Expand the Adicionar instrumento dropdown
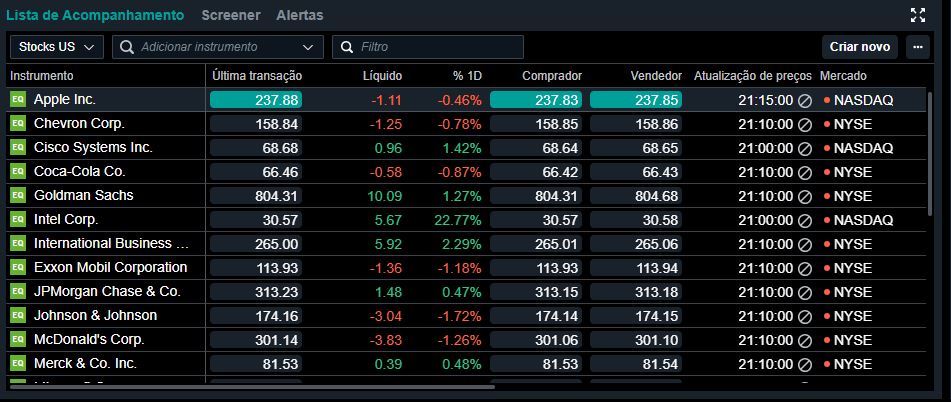Viewport: 951px width, 402px height. (308, 47)
